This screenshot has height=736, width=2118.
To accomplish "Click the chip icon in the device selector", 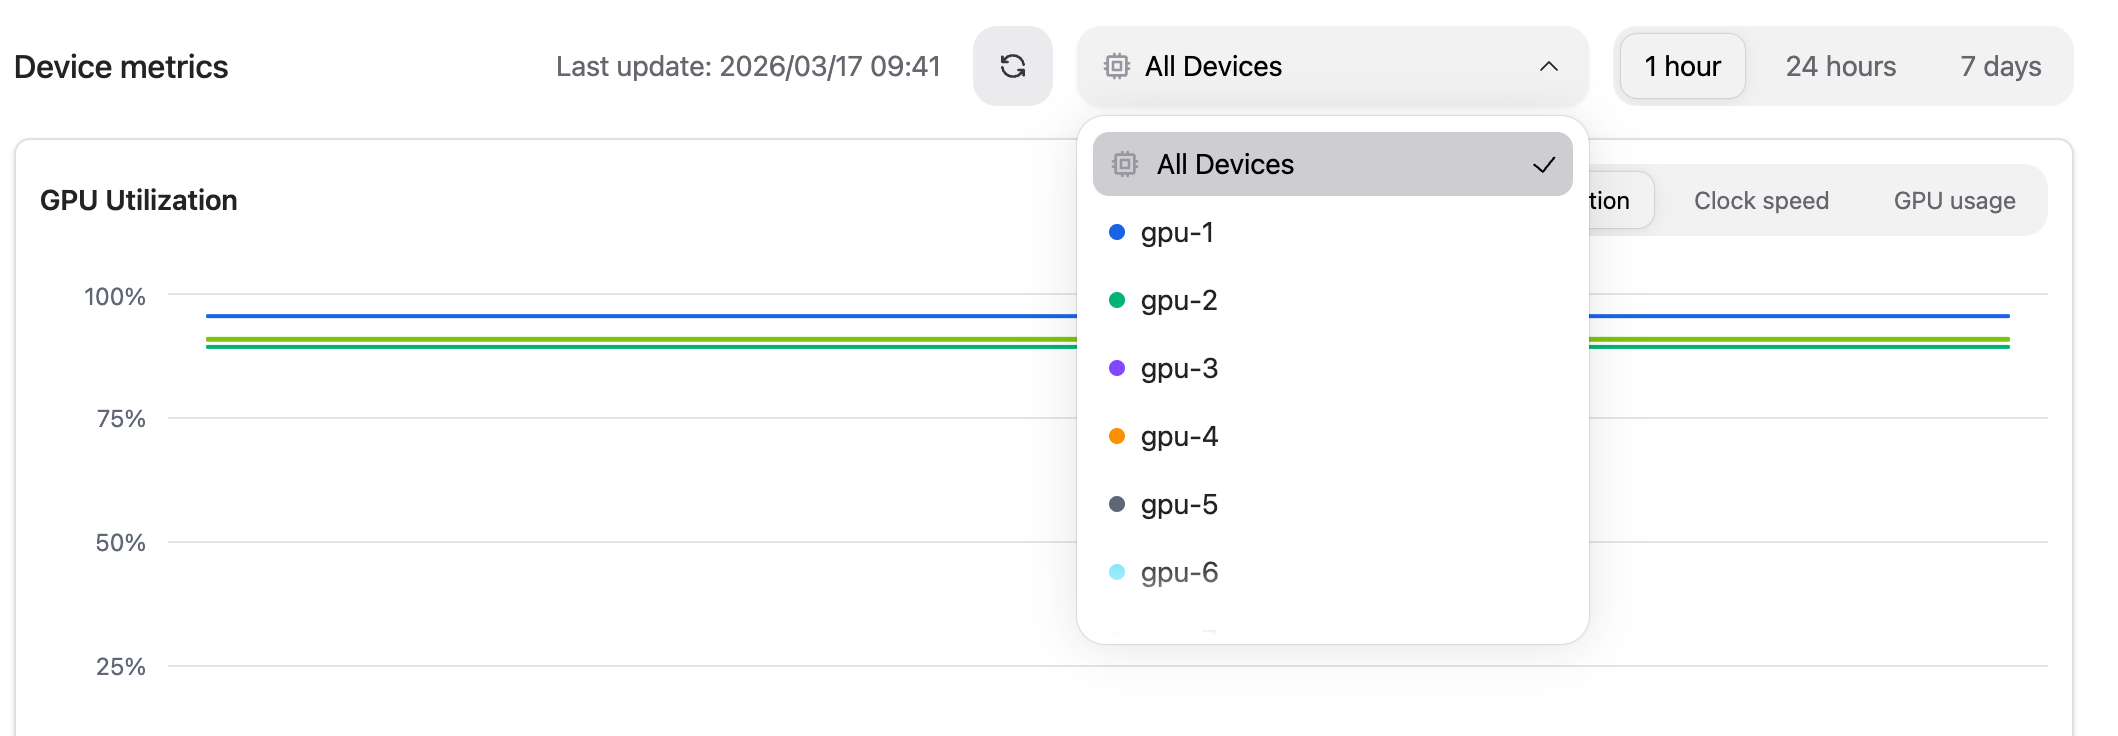I will 1120,66.
